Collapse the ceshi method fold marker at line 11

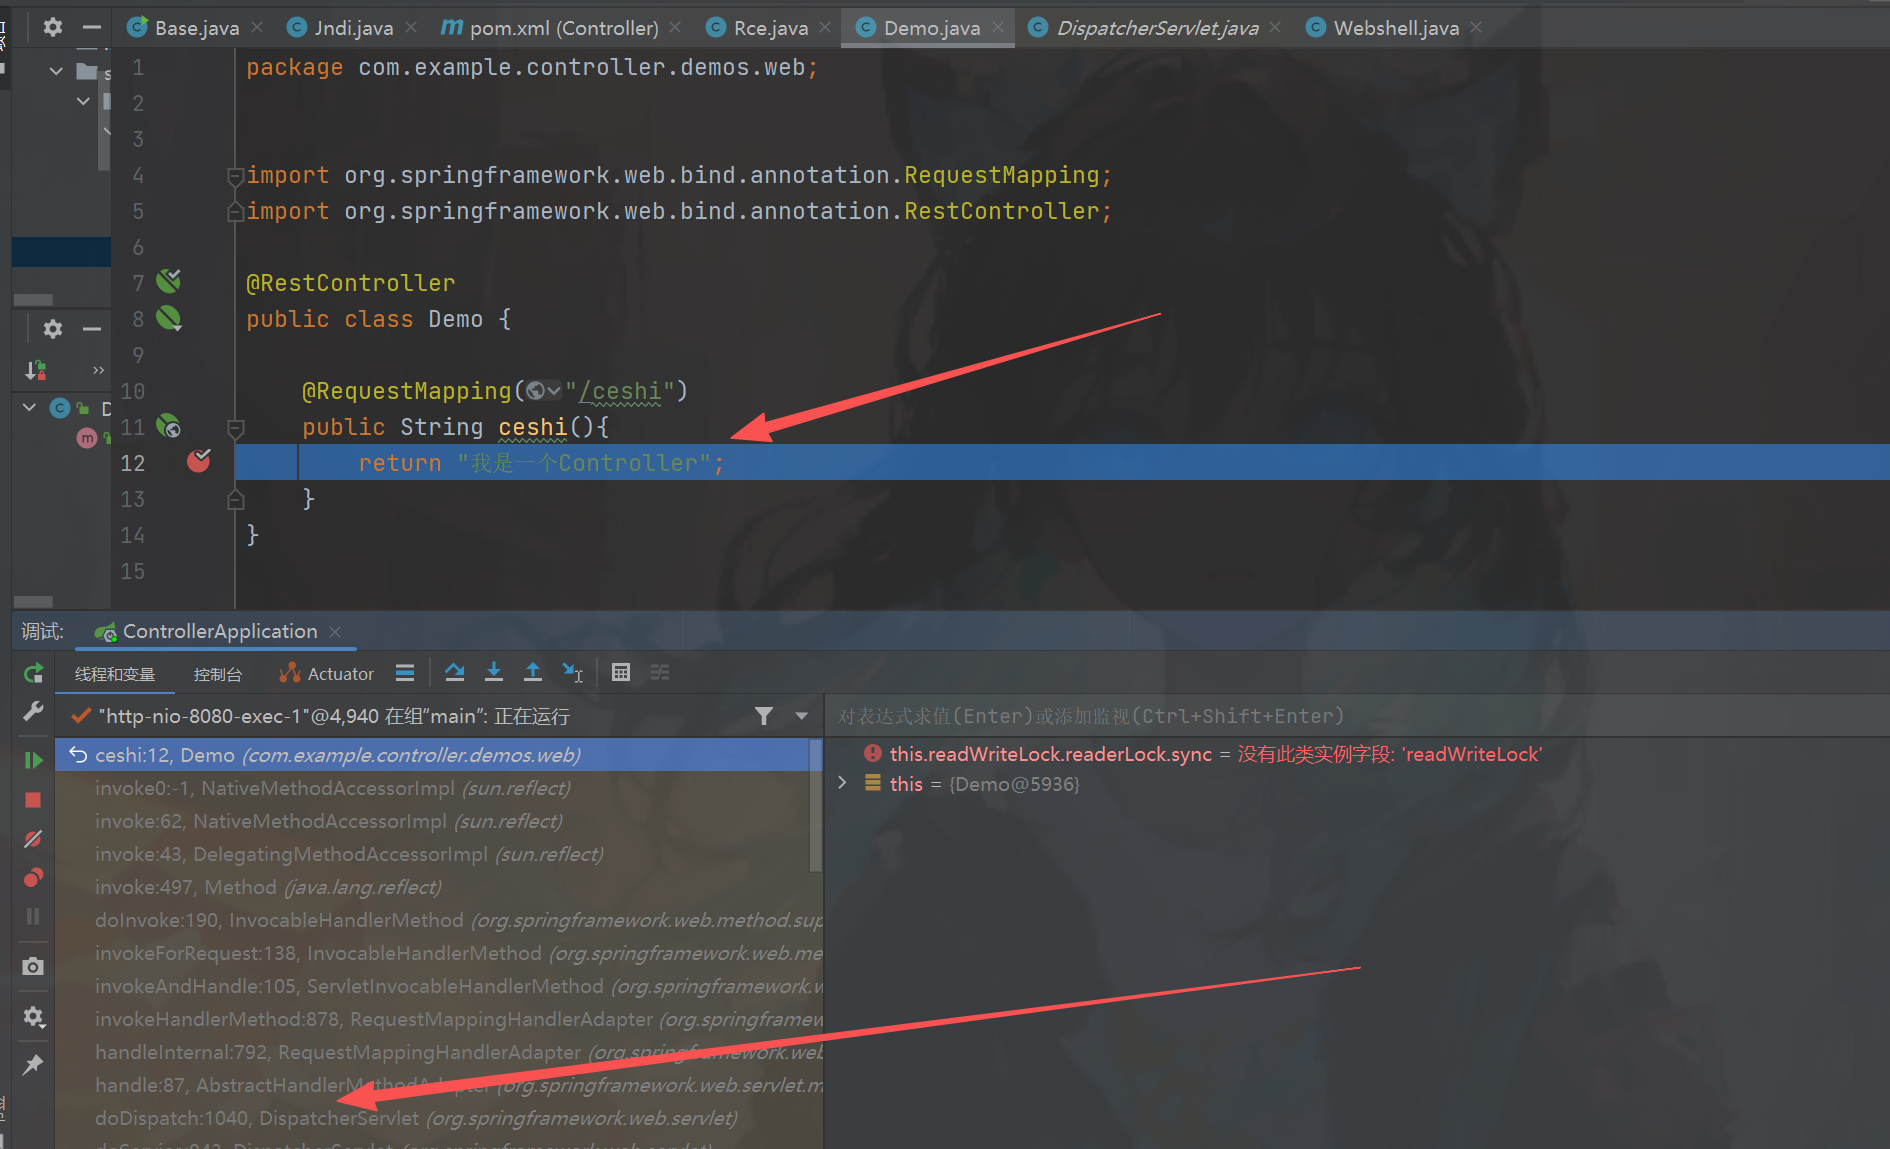click(236, 428)
